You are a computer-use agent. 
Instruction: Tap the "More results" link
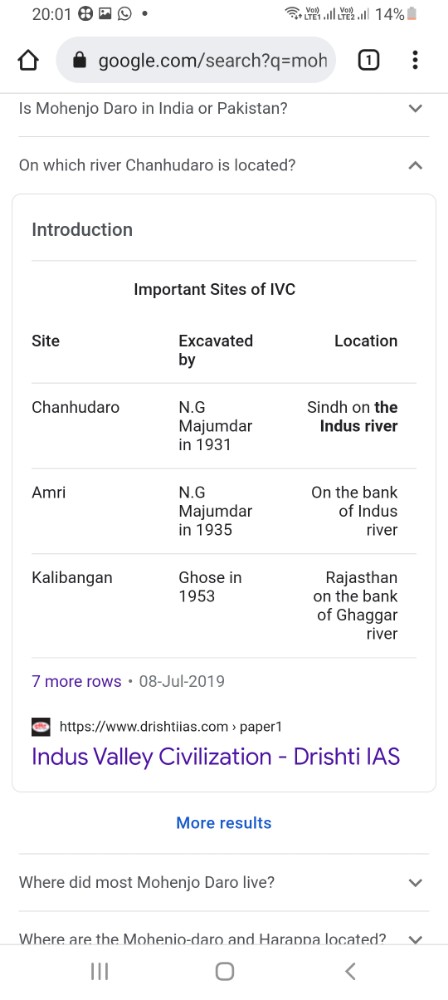click(x=224, y=823)
